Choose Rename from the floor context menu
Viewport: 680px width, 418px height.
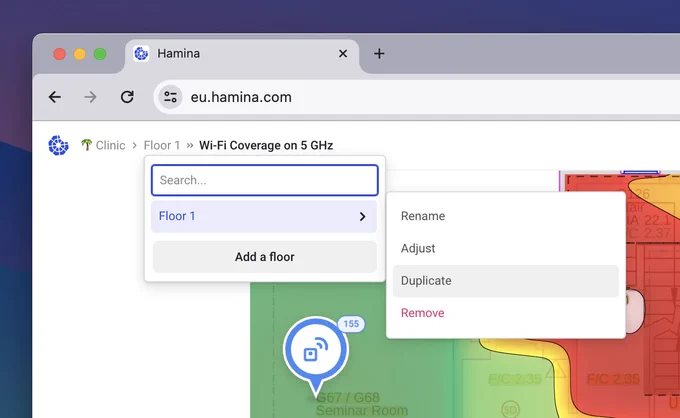point(506,216)
